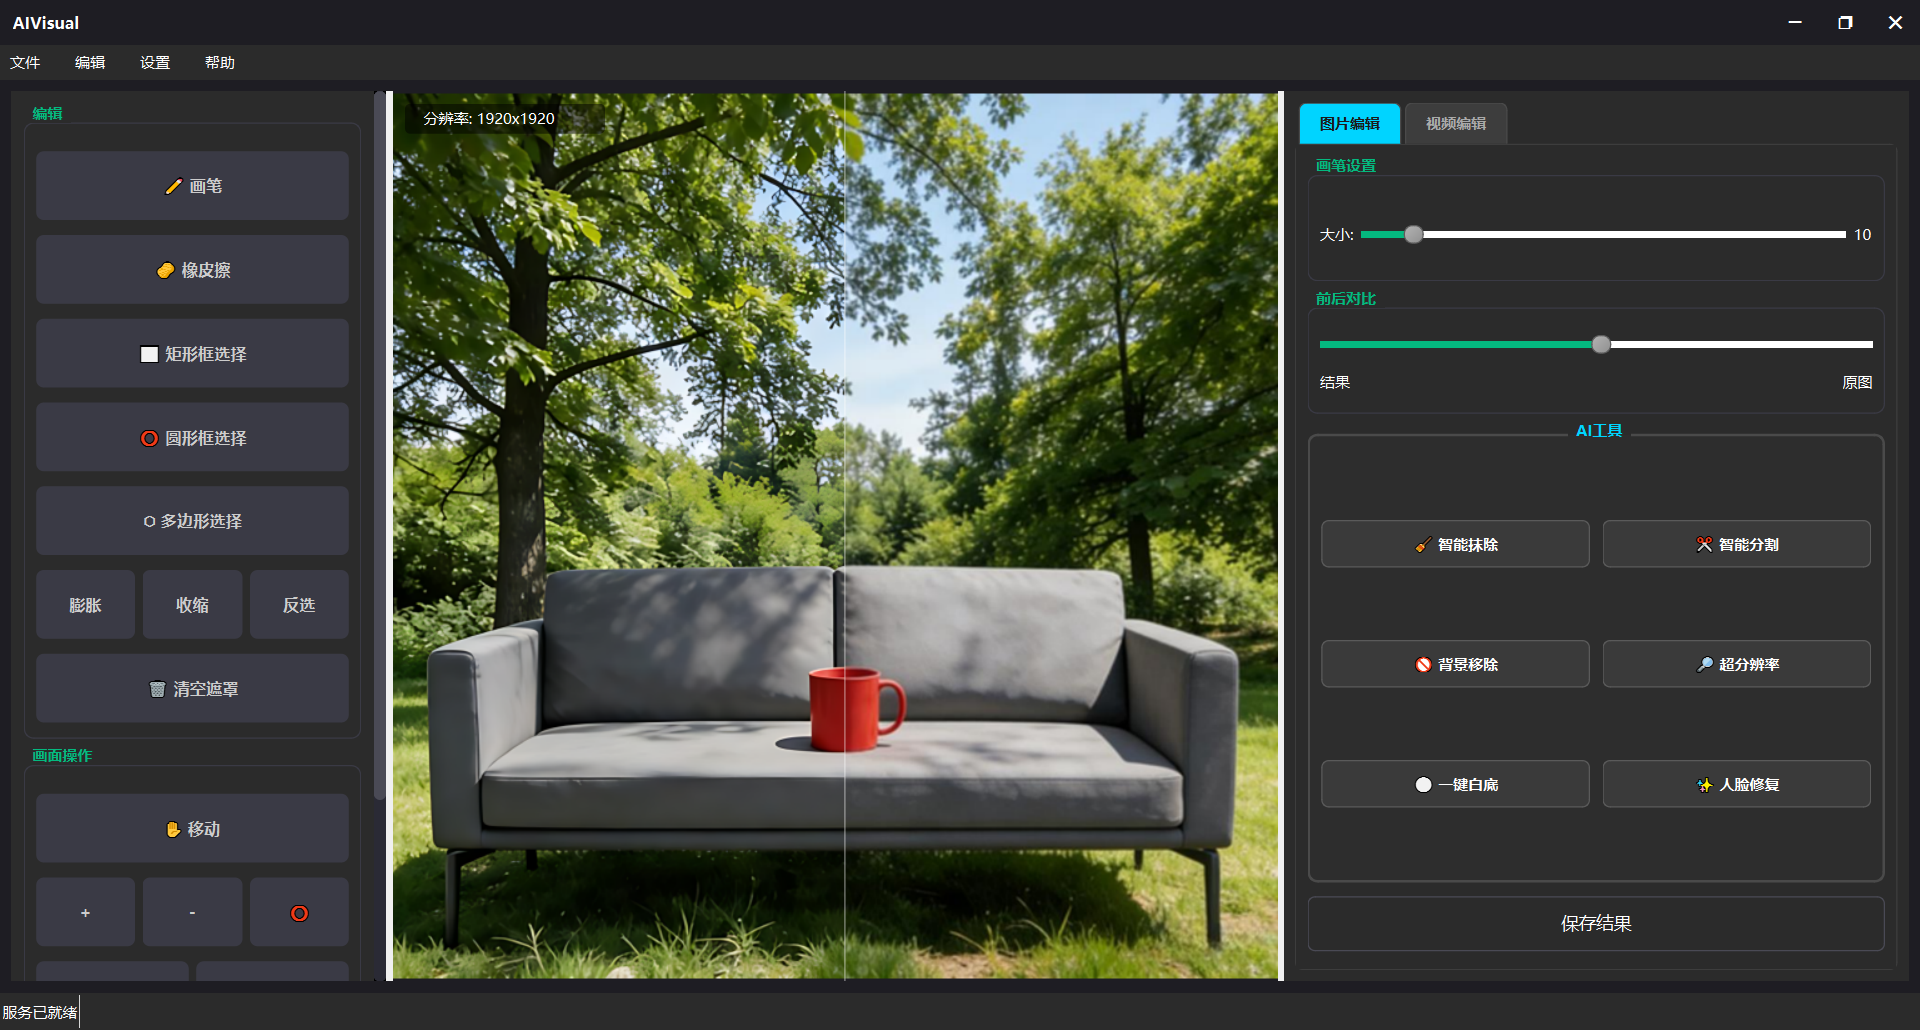Viewport: 1920px width, 1030px height.
Task: Apply 人脸修复 face restoration
Action: click(x=1736, y=784)
